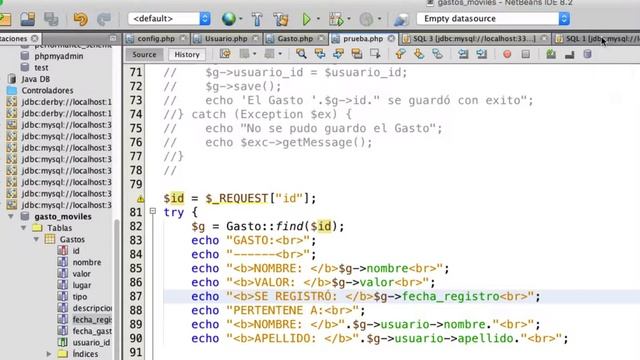Screen dimensions: 640x360
Task: Click the Debug Project icon
Action: click(336, 19)
